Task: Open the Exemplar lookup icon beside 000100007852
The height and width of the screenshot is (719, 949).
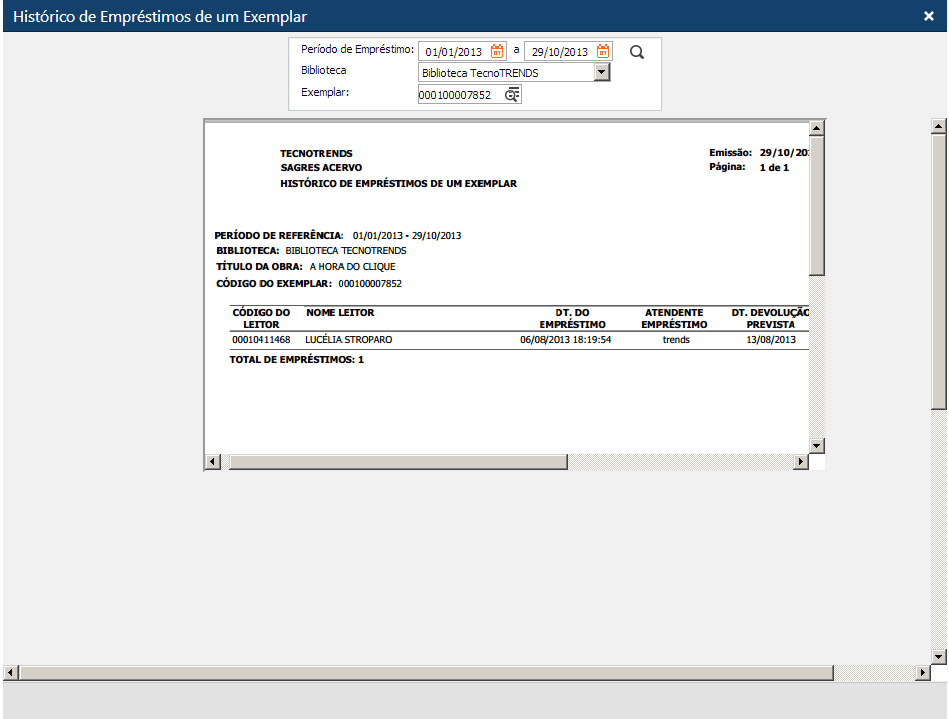Action: click(511, 93)
